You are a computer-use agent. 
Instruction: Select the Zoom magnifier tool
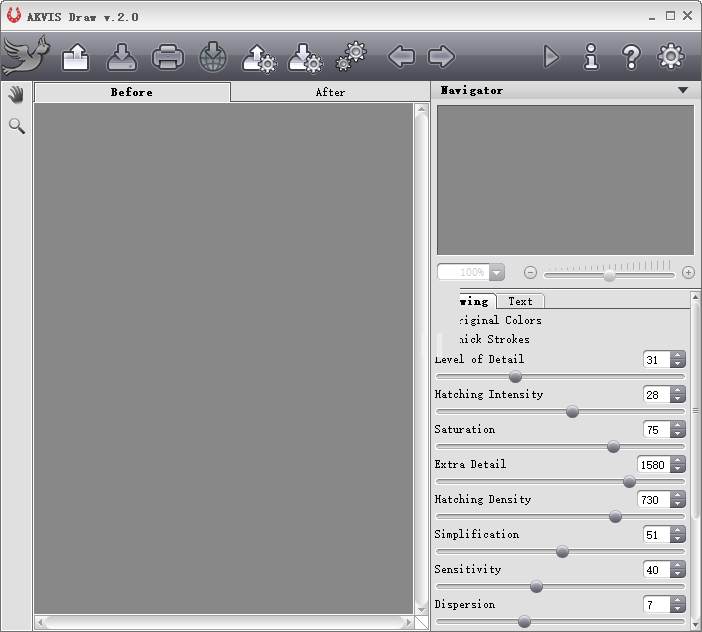tap(16, 126)
